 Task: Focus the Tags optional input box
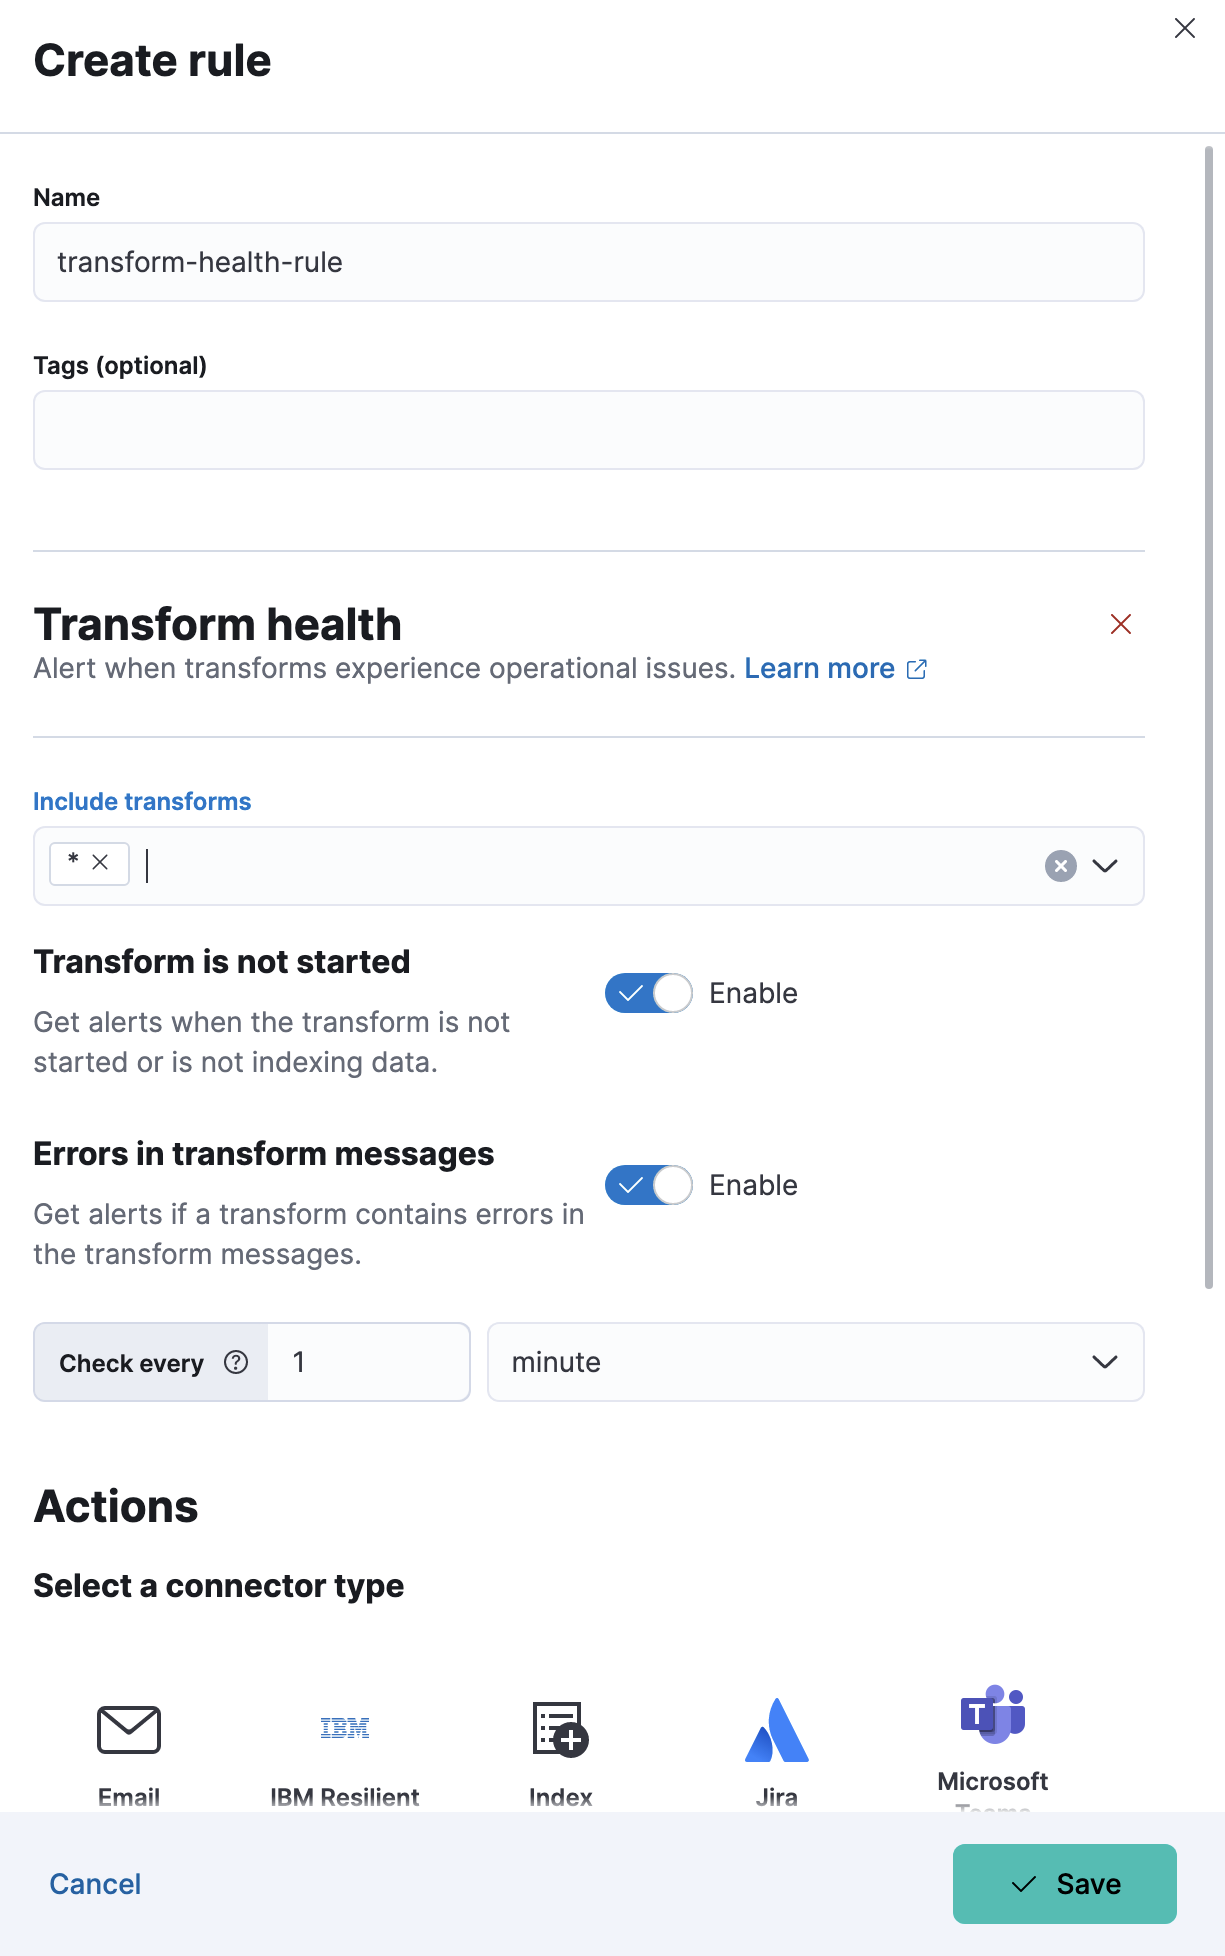click(x=588, y=430)
